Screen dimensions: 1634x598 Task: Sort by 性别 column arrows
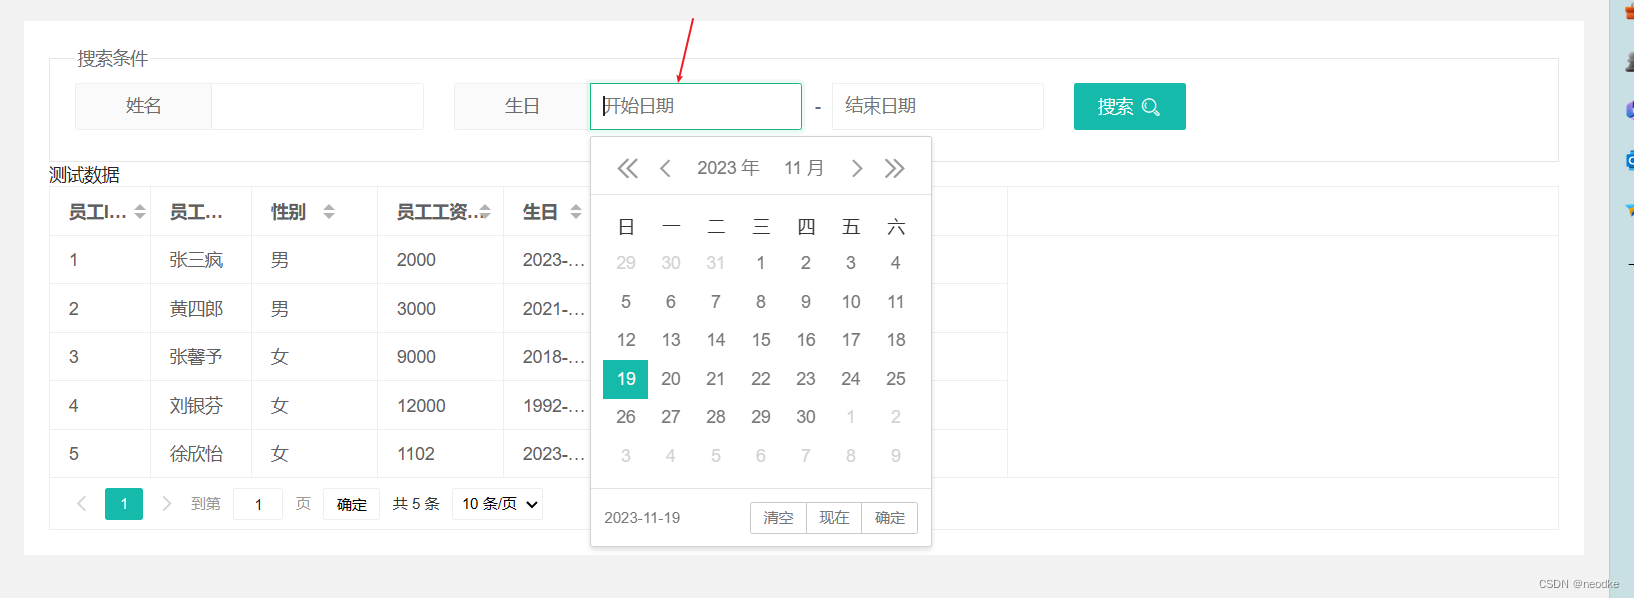[x=329, y=212]
